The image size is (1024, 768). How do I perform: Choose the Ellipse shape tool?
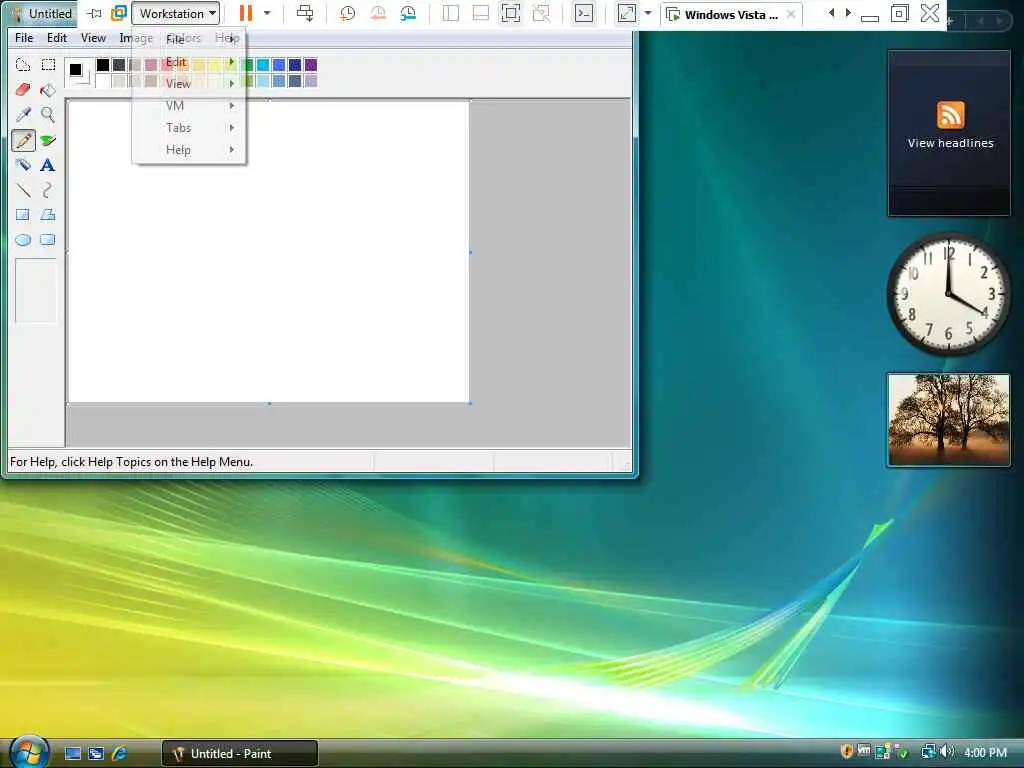pyautogui.click(x=23, y=240)
